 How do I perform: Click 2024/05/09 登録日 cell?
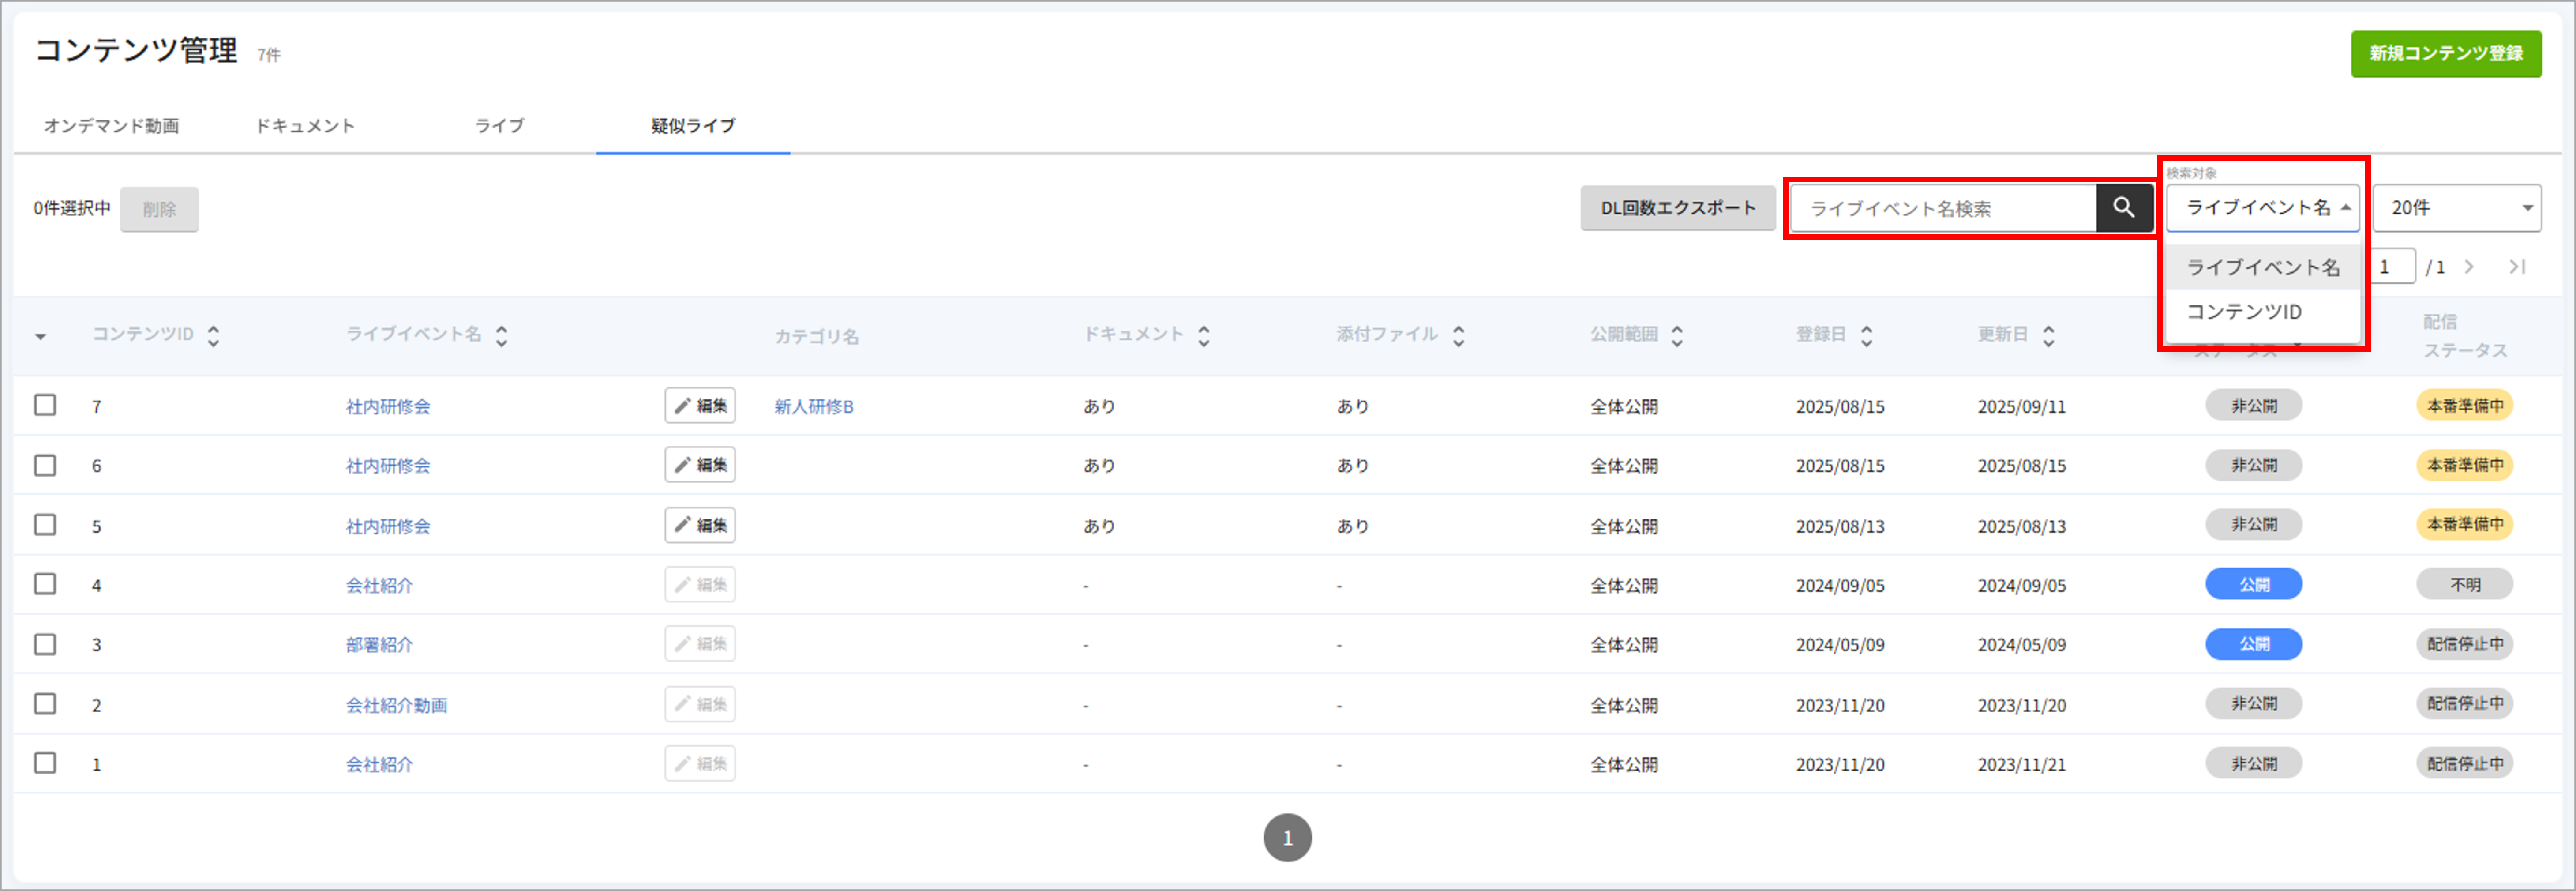[1840, 645]
